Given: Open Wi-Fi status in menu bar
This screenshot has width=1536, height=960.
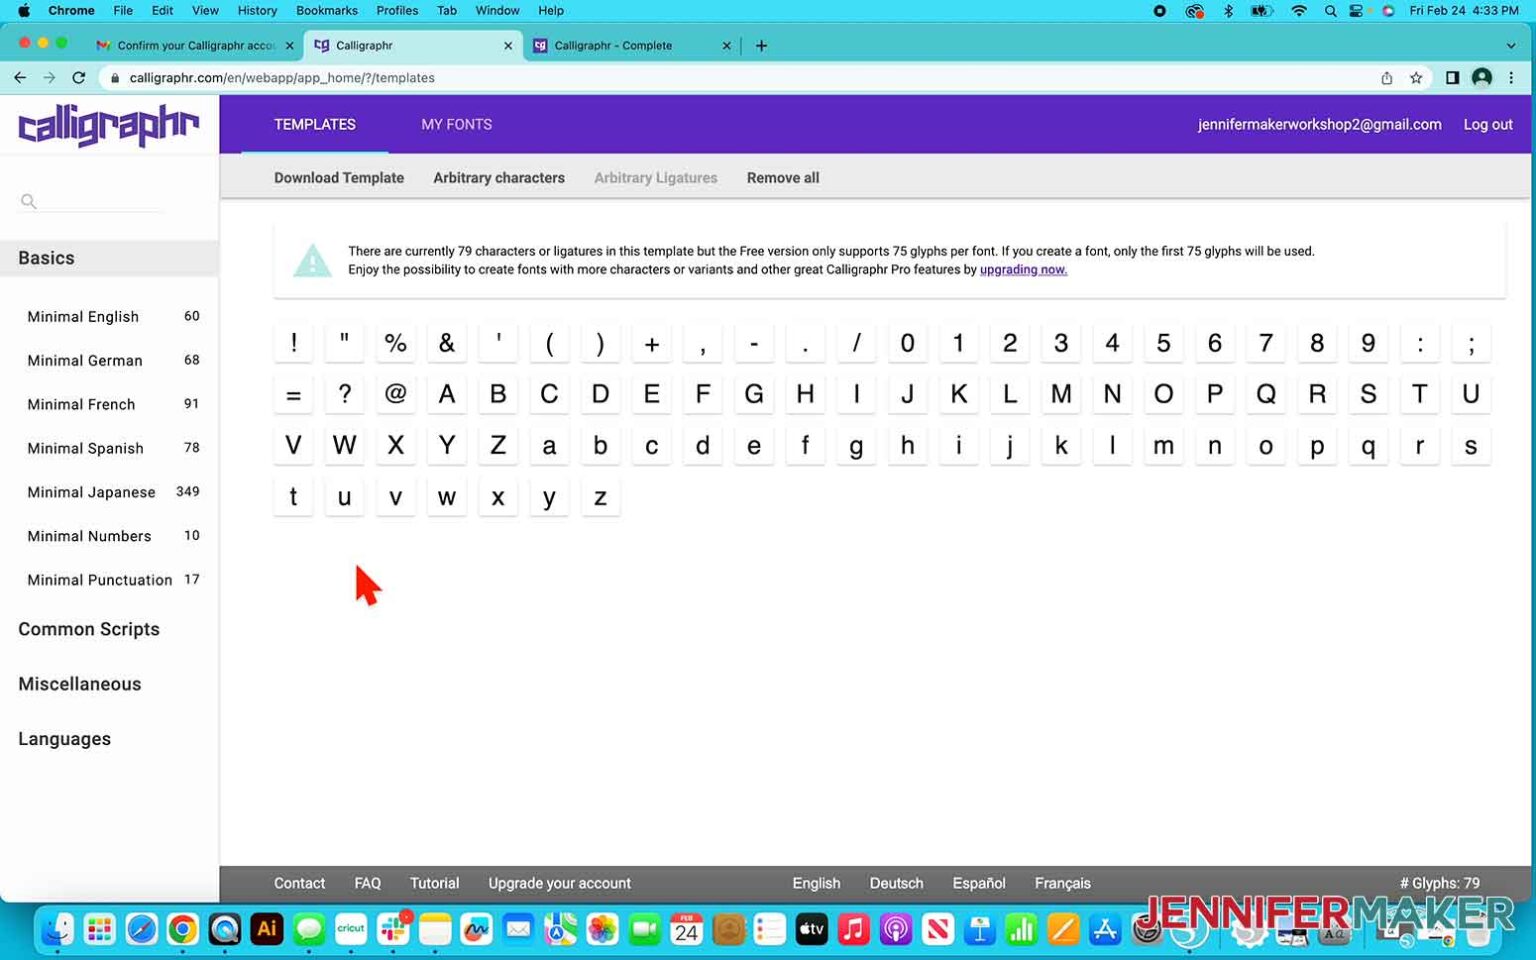Looking at the screenshot, I should pyautogui.click(x=1299, y=11).
